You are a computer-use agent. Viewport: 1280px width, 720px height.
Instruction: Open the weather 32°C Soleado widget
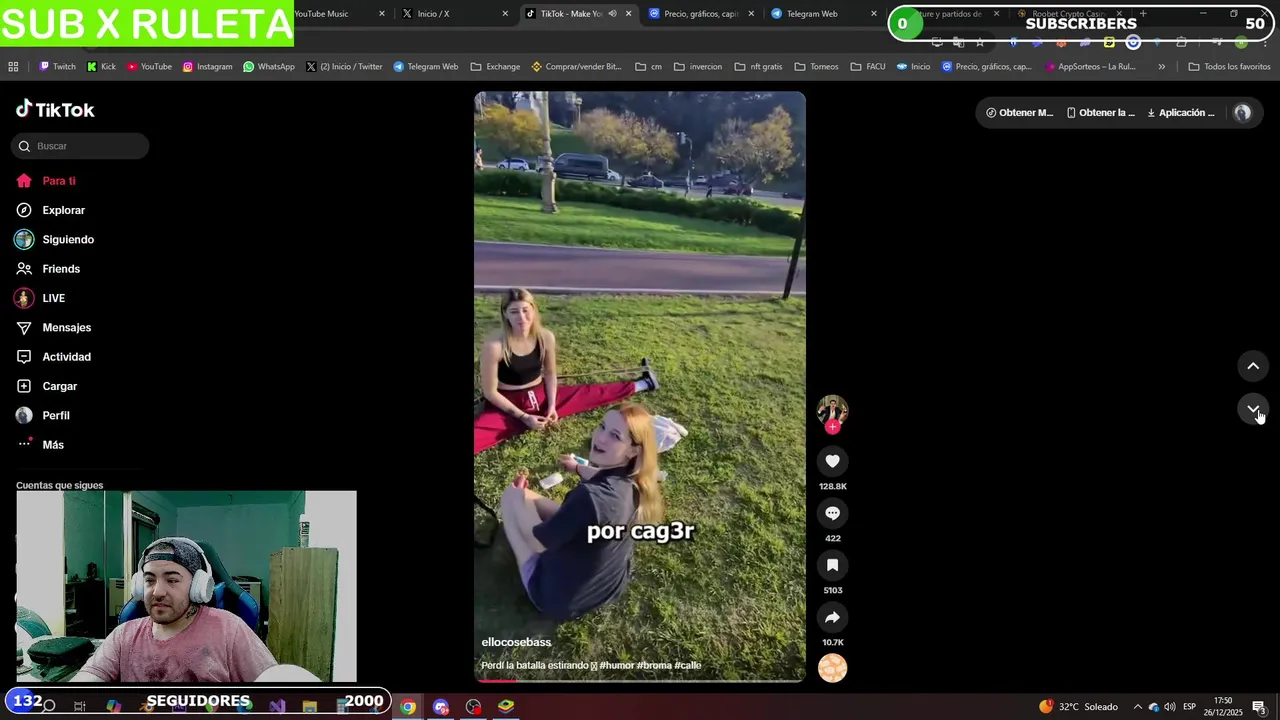tap(1078, 707)
